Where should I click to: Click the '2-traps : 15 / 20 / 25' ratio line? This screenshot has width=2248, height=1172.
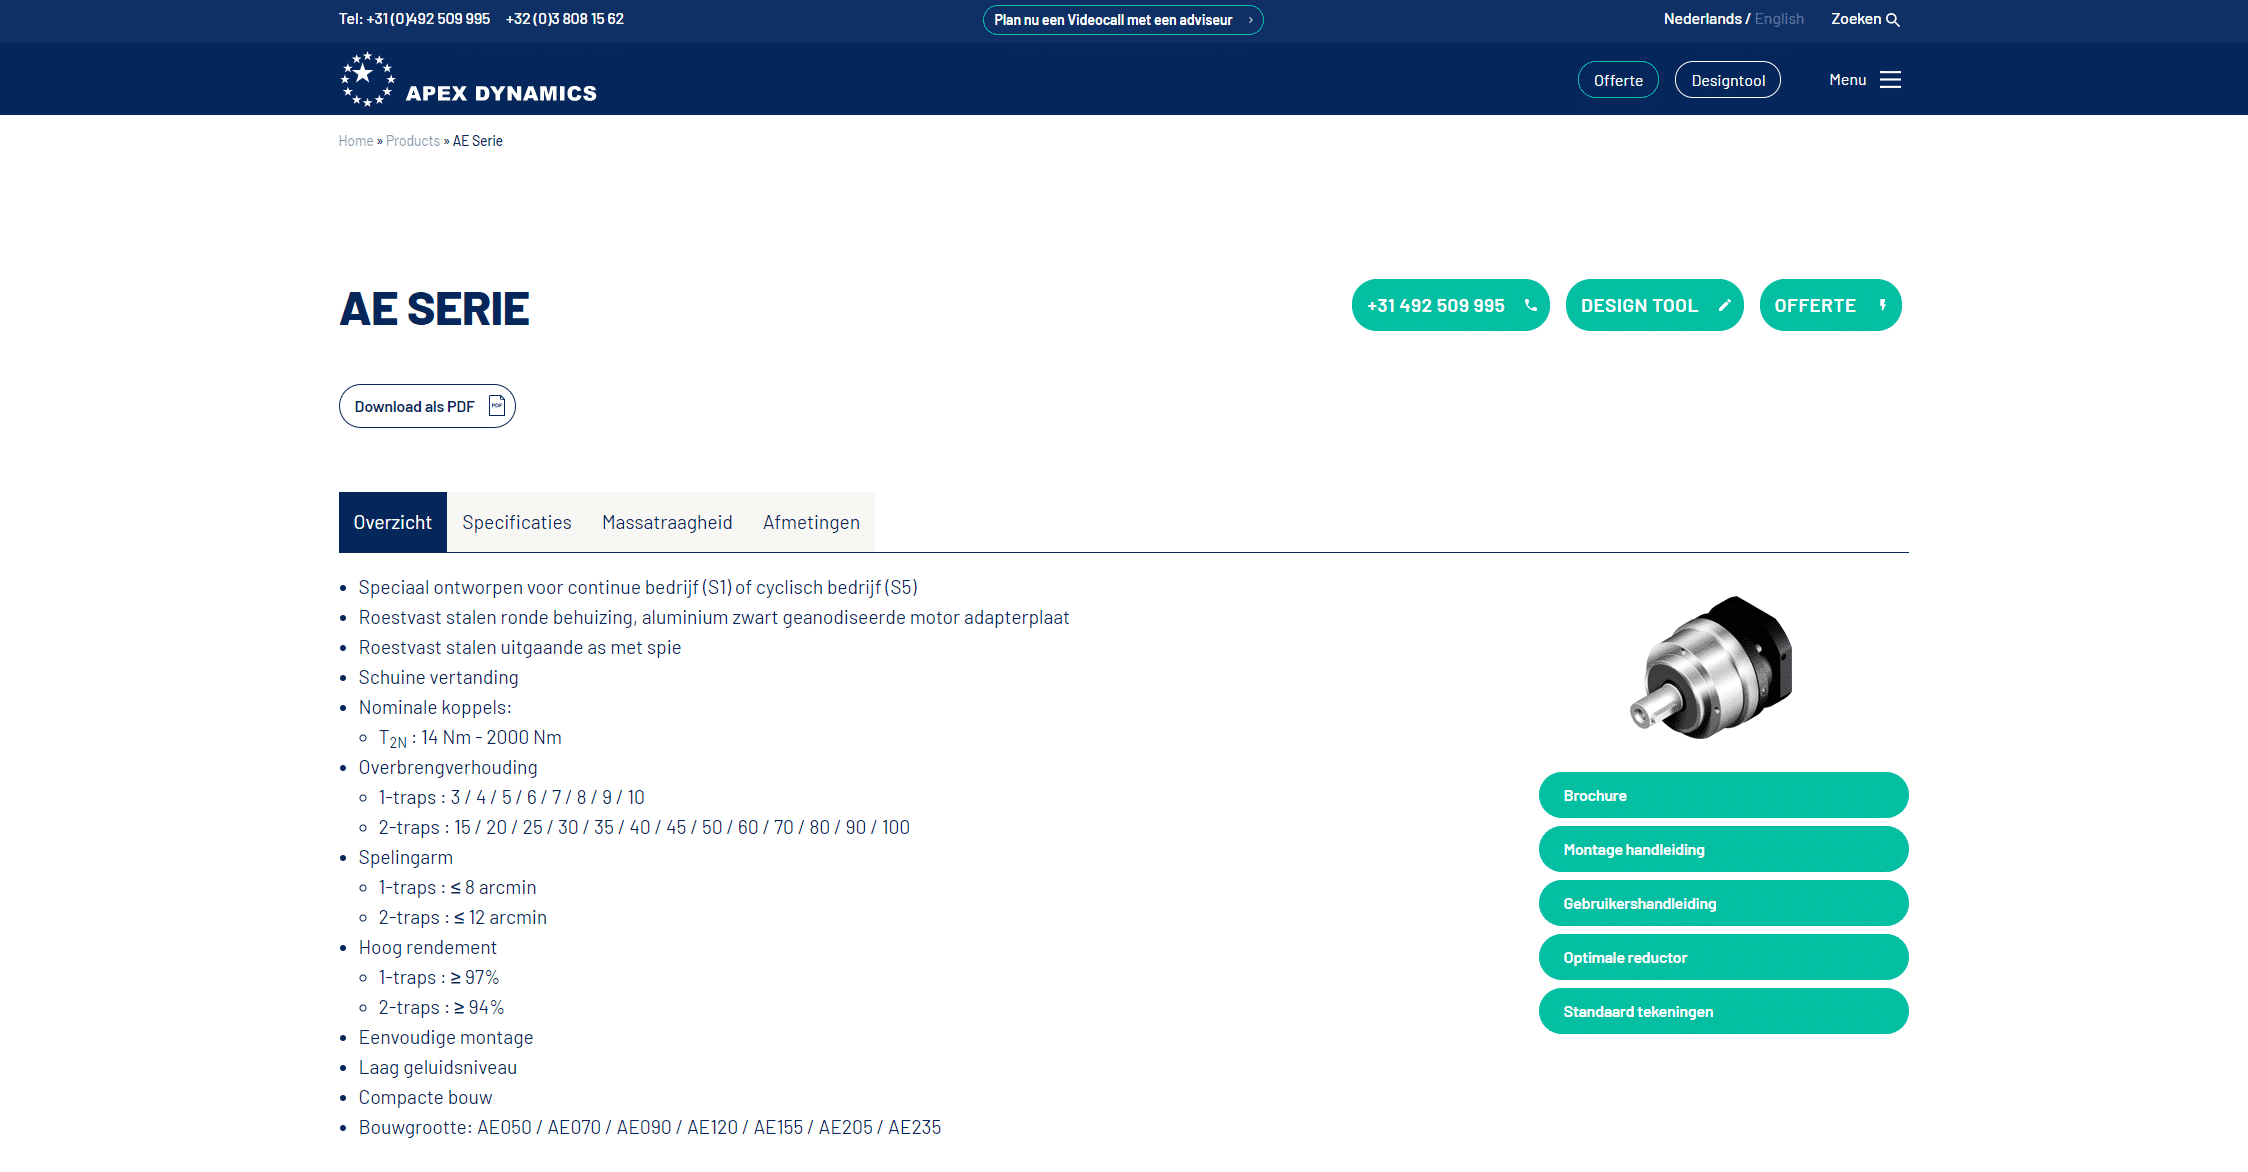click(x=644, y=827)
